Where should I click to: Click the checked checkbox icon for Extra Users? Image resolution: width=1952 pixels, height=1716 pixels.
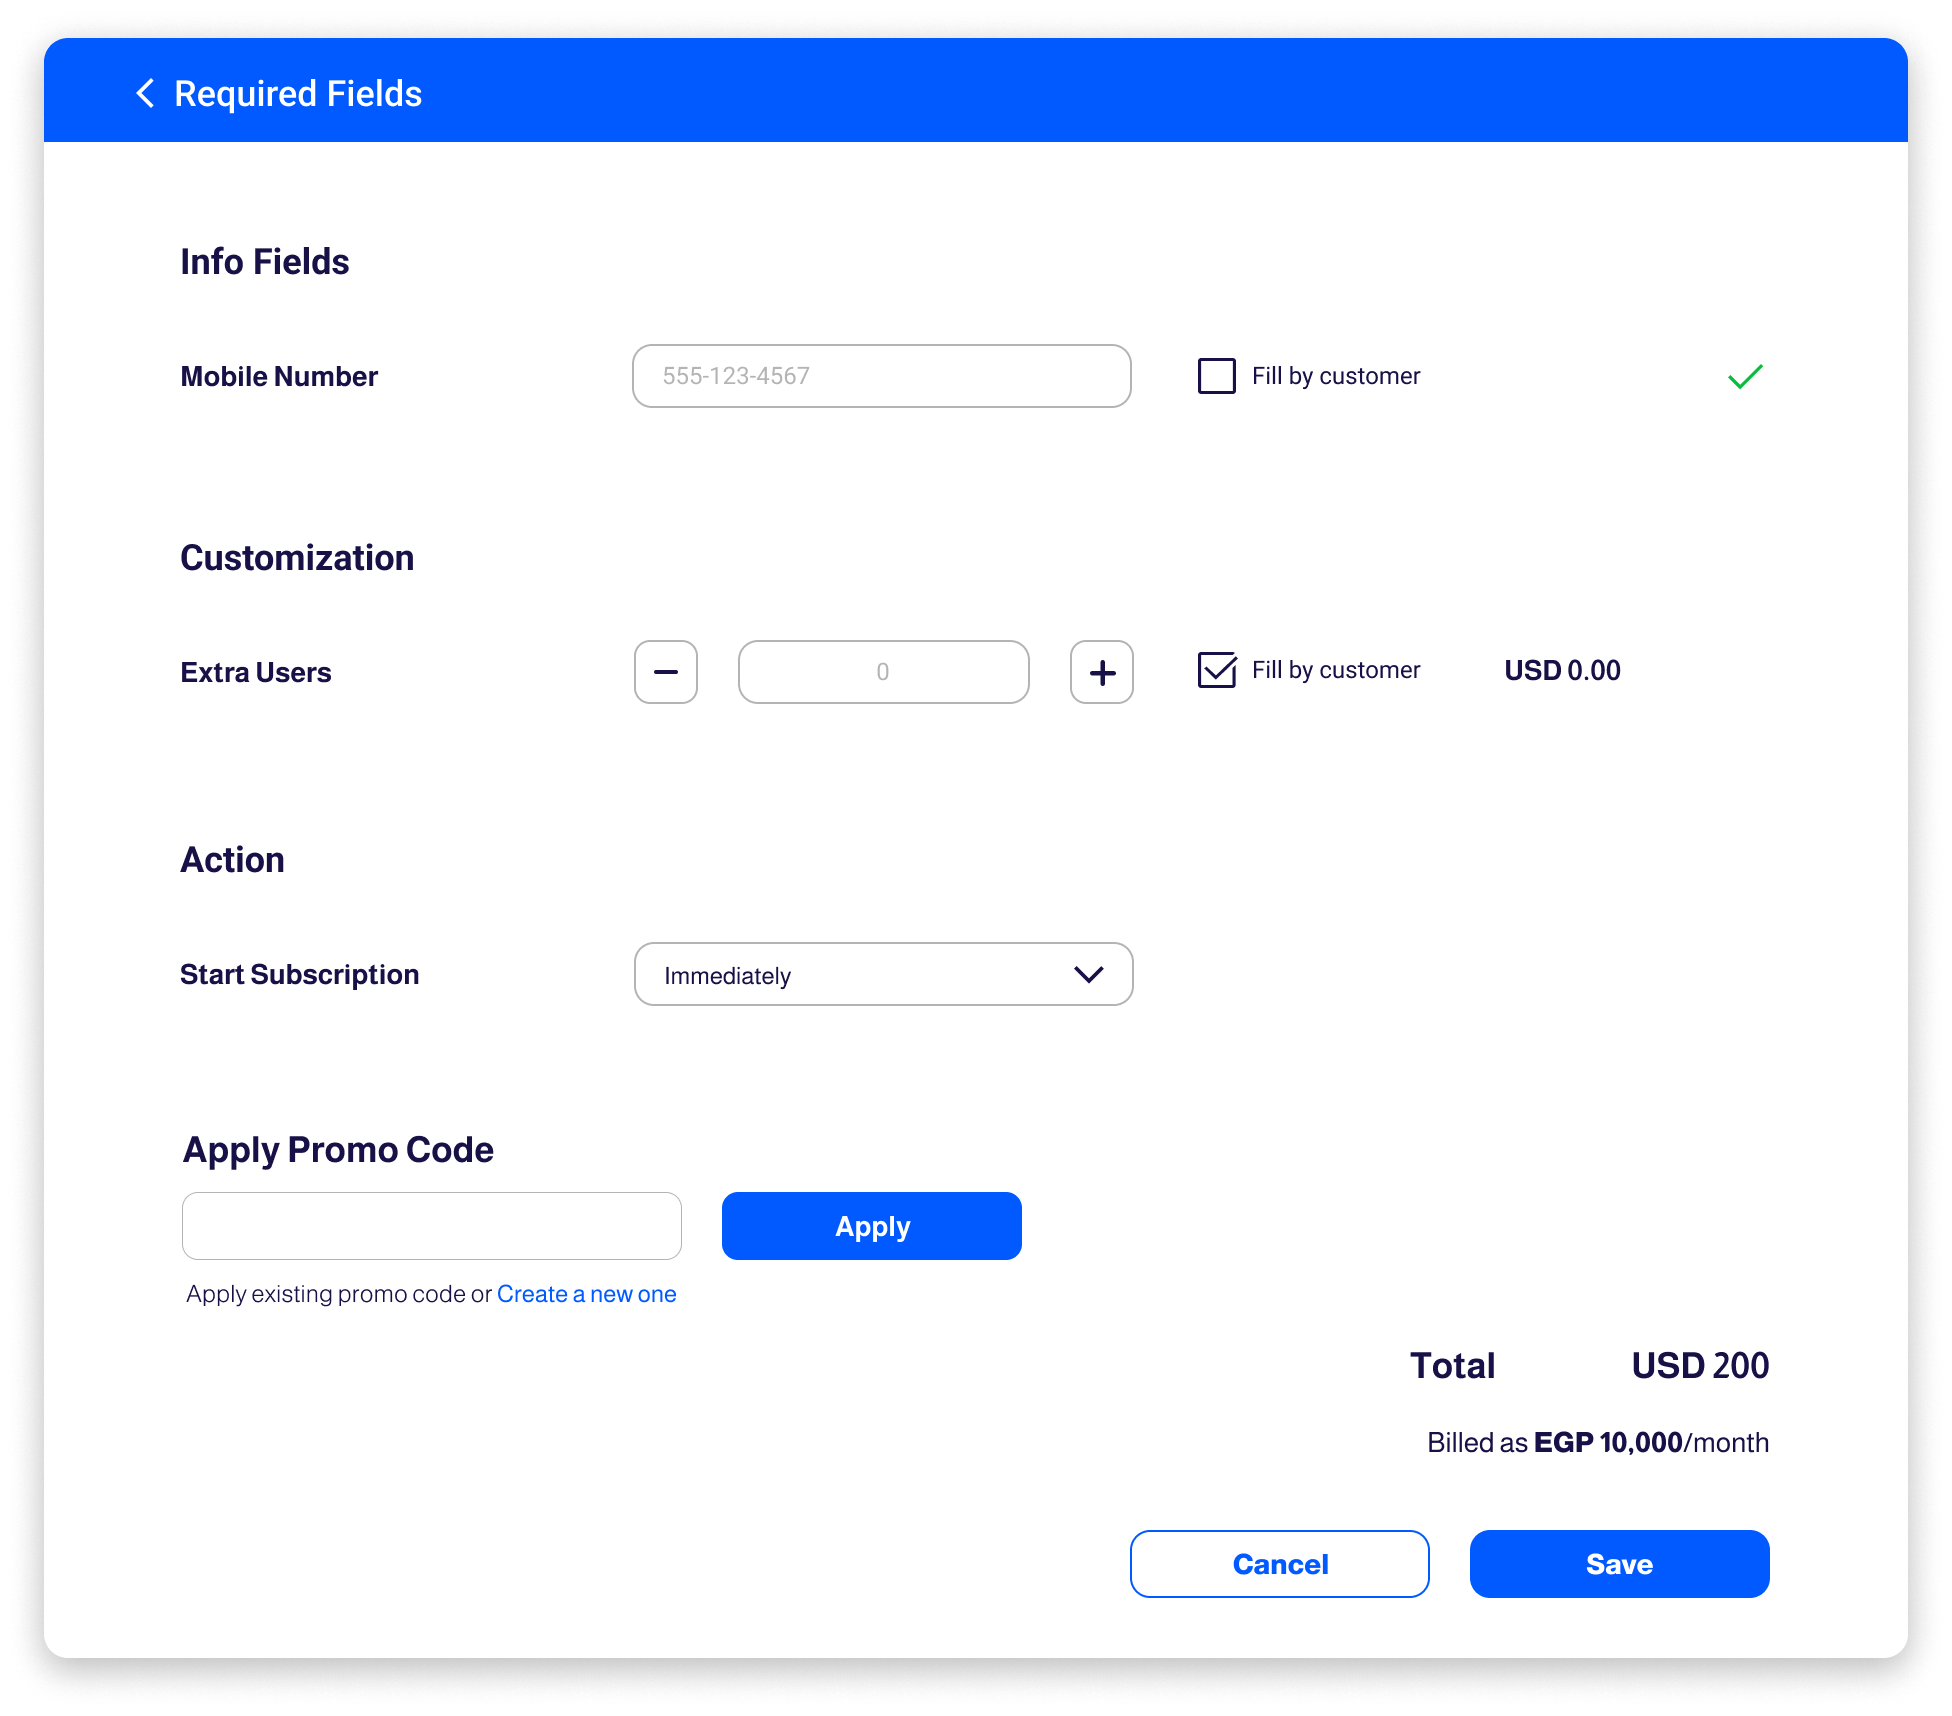point(1215,670)
